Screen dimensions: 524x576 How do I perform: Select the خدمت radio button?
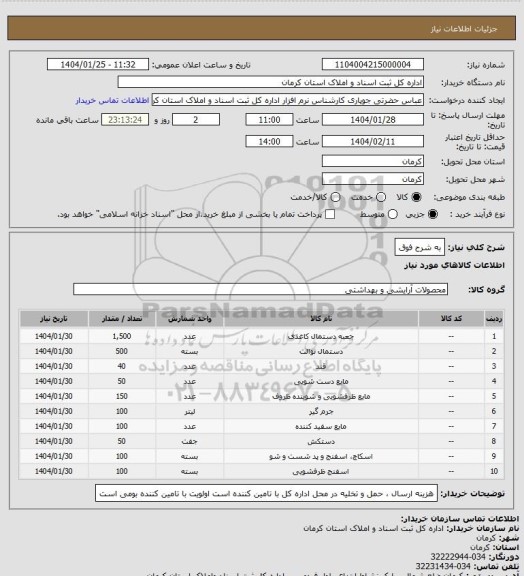(381, 197)
